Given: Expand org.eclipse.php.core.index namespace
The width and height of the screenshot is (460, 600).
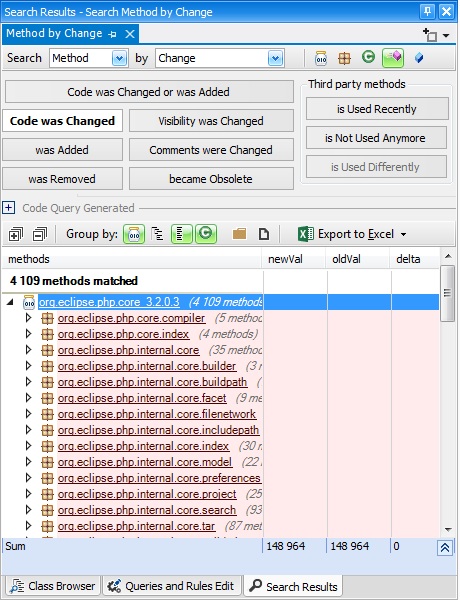Looking at the screenshot, I should pyautogui.click(x=28, y=334).
